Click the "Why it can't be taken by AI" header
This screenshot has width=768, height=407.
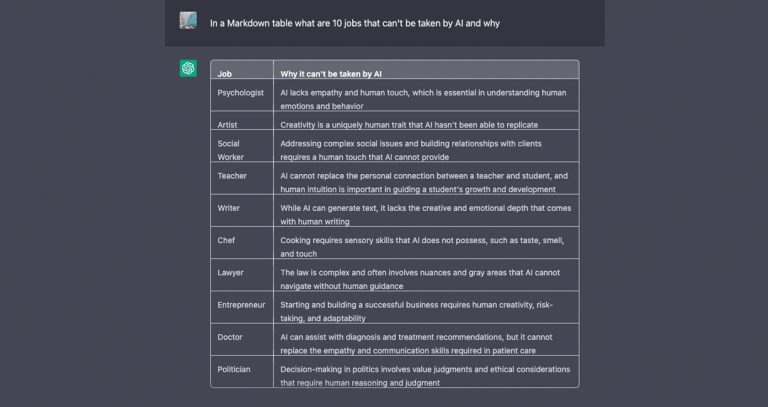coord(331,74)
